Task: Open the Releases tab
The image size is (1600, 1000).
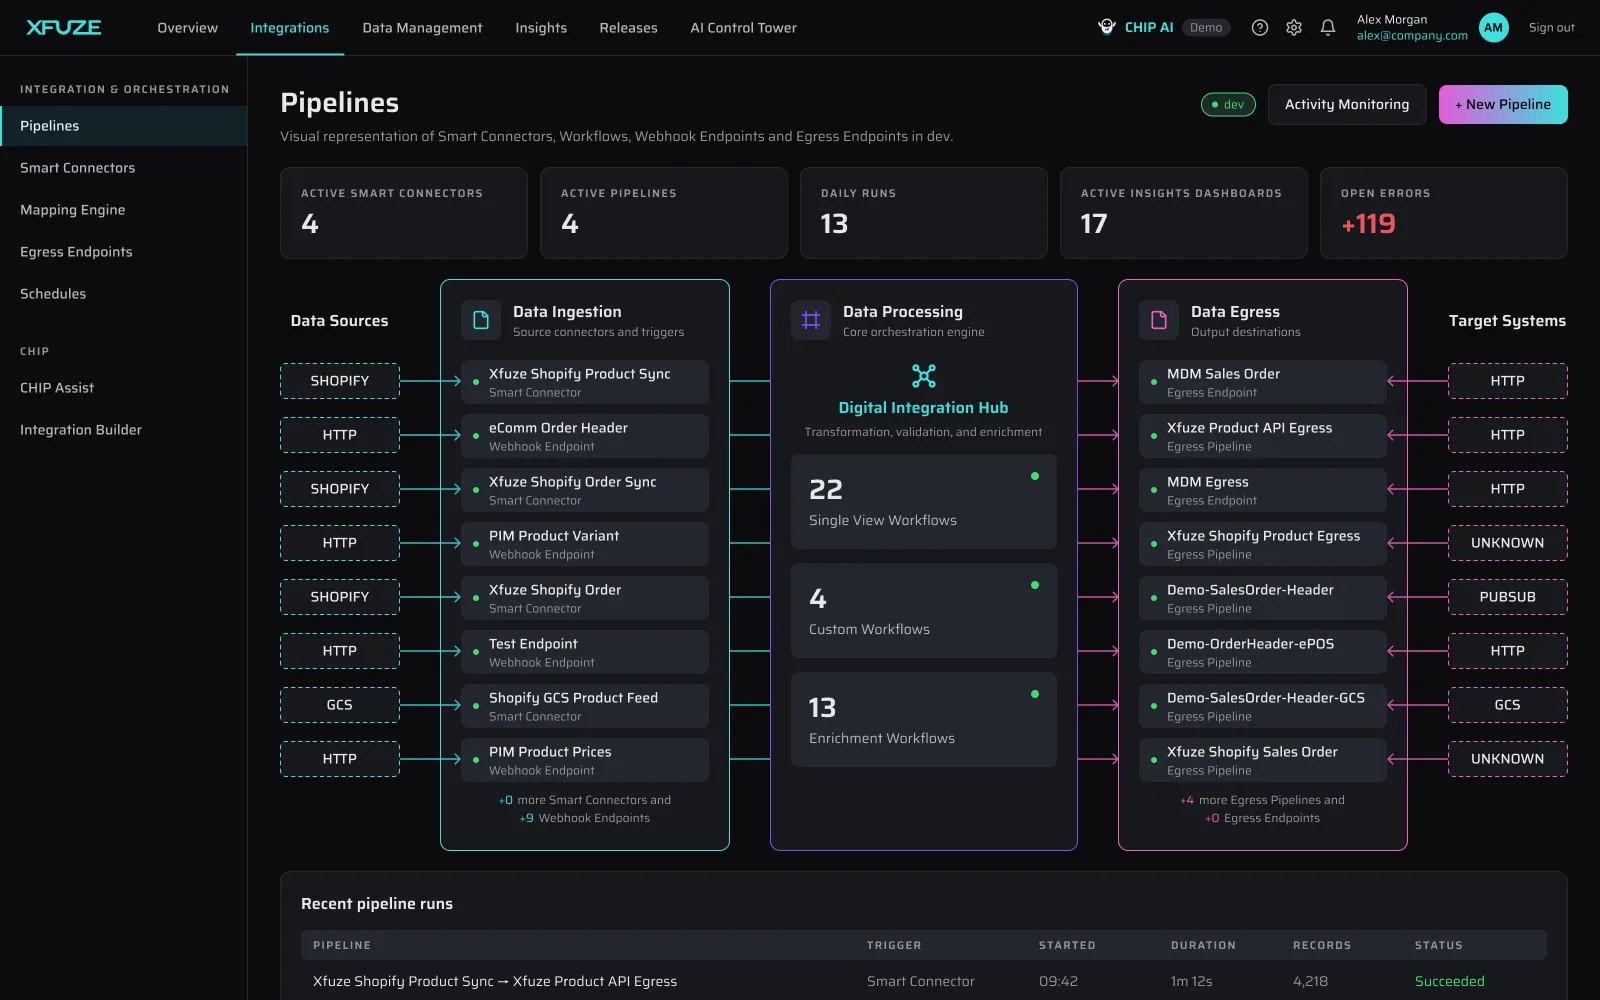Action: (628, 28)
